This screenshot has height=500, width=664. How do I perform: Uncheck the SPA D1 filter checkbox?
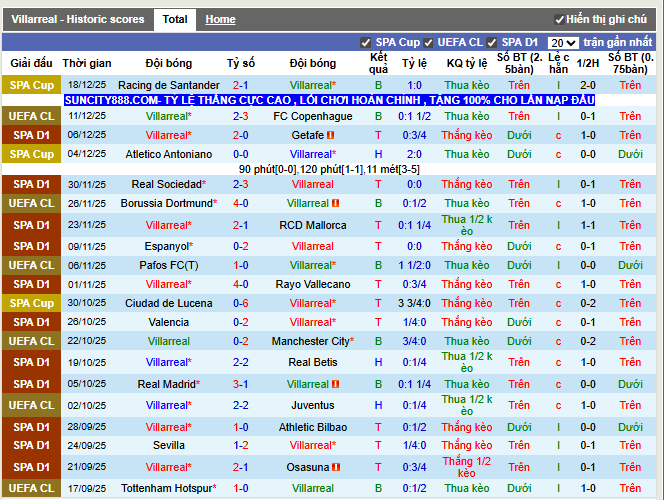(491, 43)
